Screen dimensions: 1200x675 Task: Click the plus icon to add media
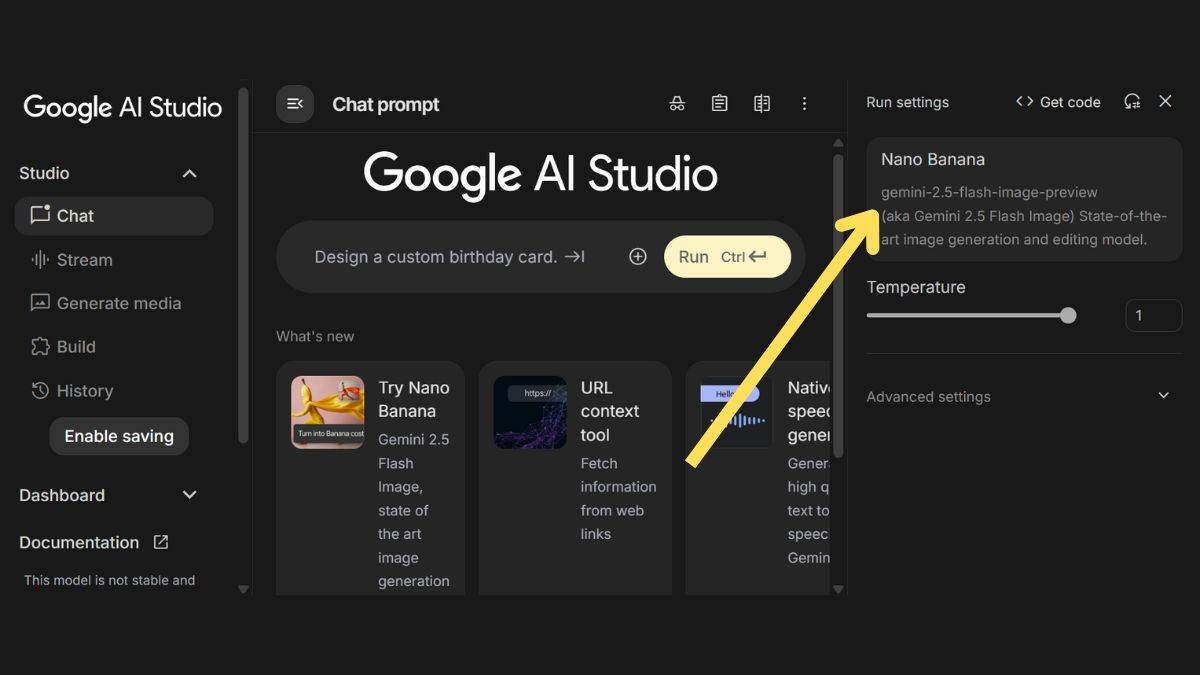click(638, 257)
